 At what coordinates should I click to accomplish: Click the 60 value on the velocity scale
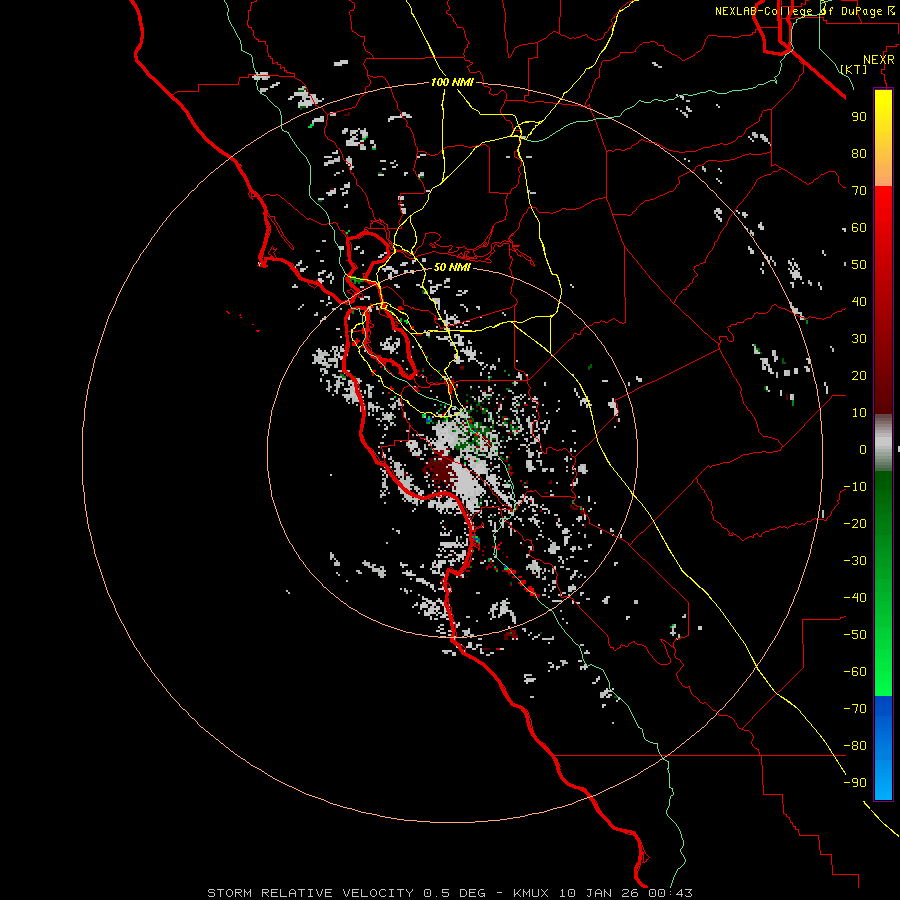tap(859, 227)
